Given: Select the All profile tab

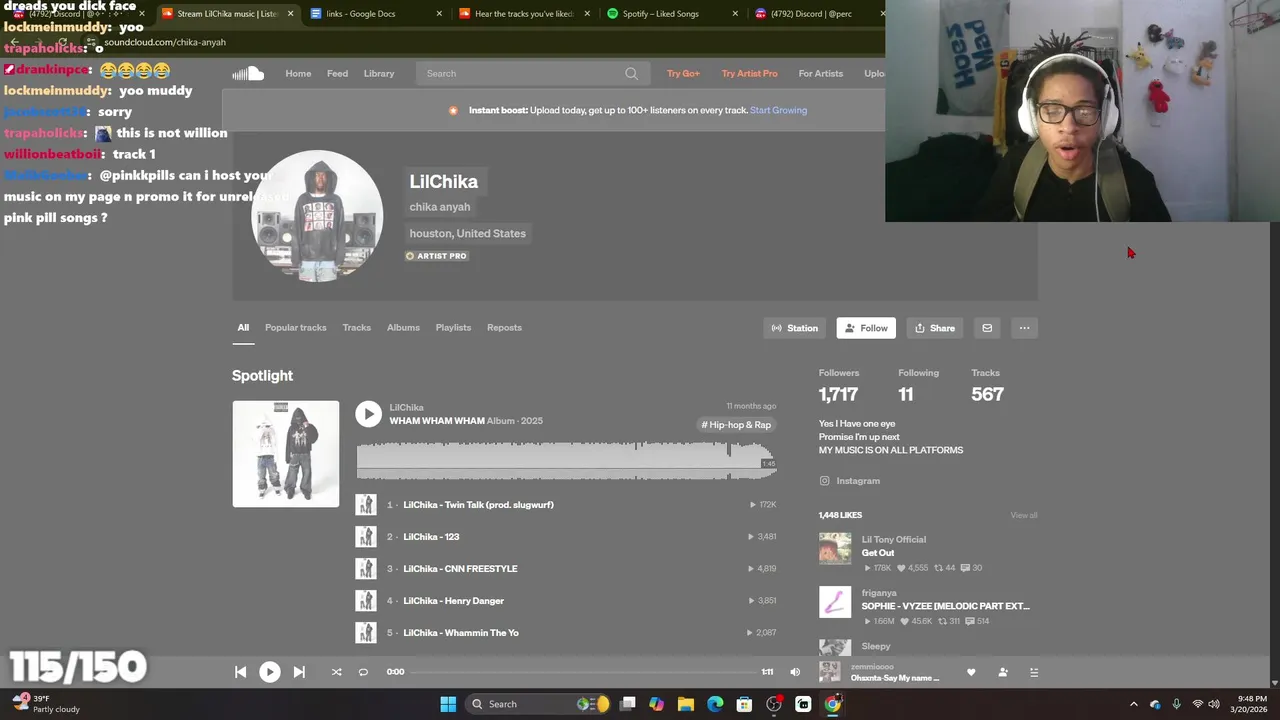Looking at the screenshot, I should pos(243,327).
